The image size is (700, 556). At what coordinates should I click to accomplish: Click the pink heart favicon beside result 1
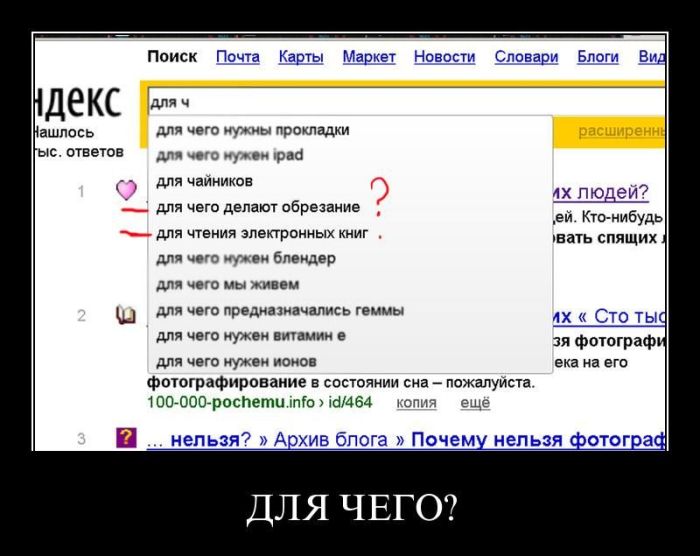[125, 190]
